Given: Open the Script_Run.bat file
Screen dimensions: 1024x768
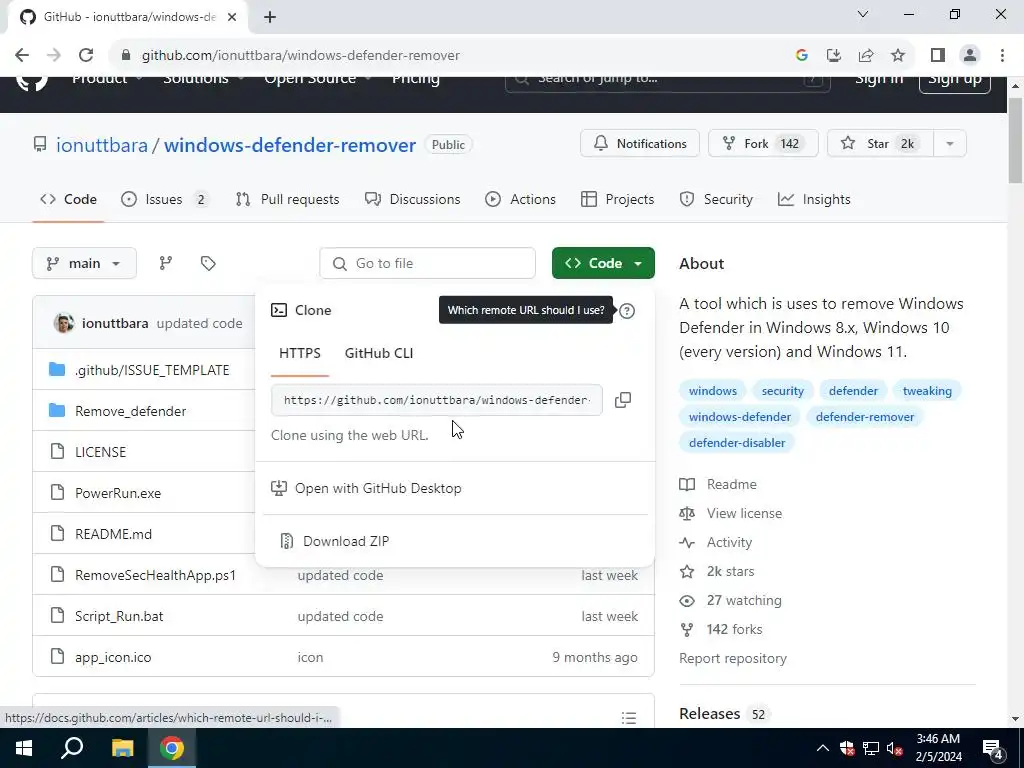Looking at the screenshot, I should click(x=119, y=616).
